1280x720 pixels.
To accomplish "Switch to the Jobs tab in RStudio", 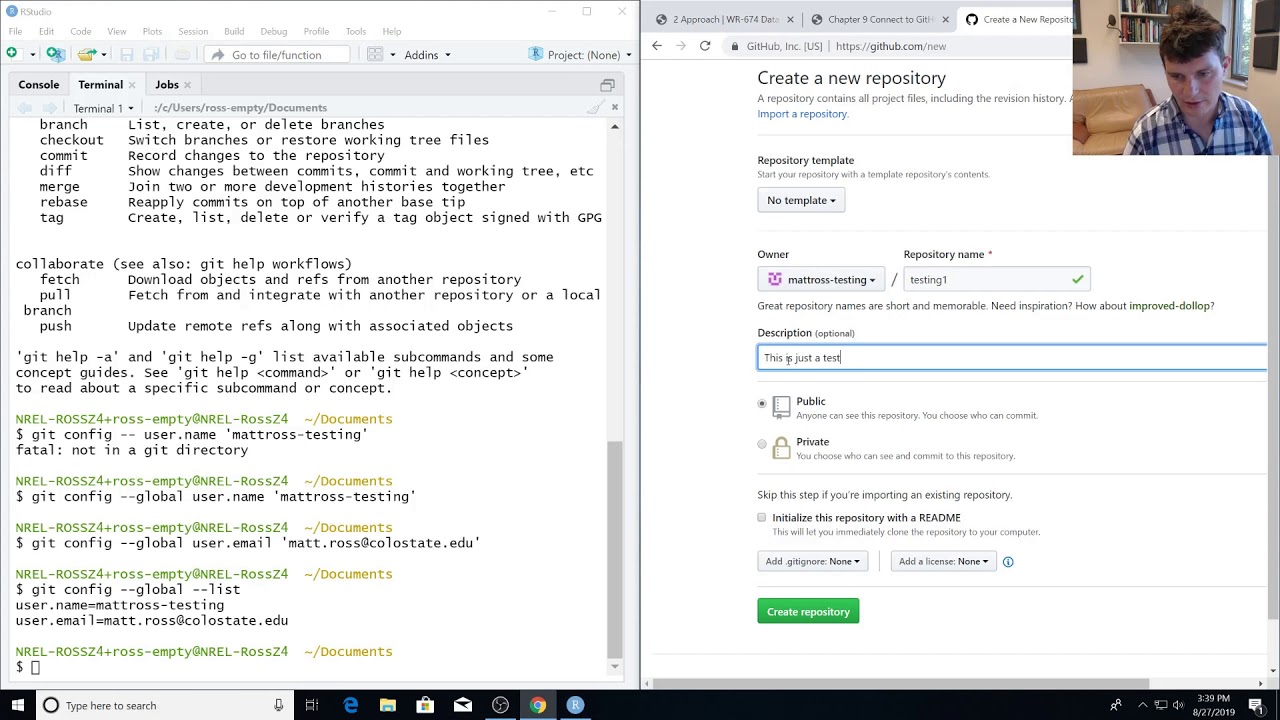I will click(167, 85).
